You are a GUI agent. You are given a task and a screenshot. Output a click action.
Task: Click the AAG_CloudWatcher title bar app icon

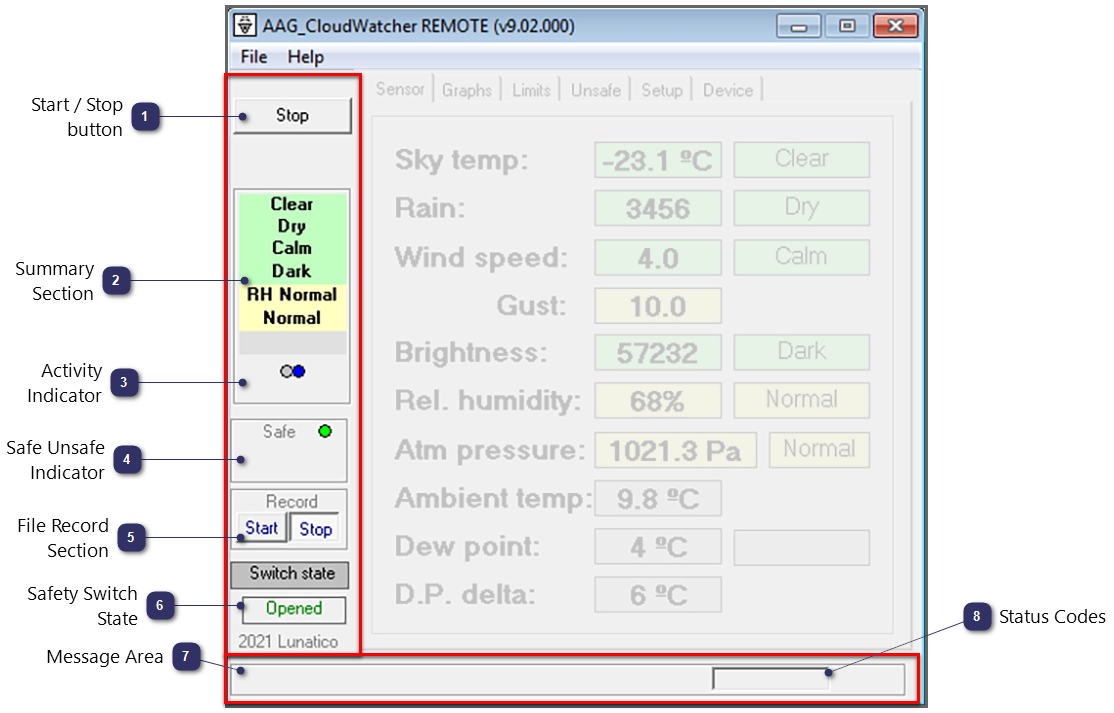pyautogui.click(x=245, y=26)
